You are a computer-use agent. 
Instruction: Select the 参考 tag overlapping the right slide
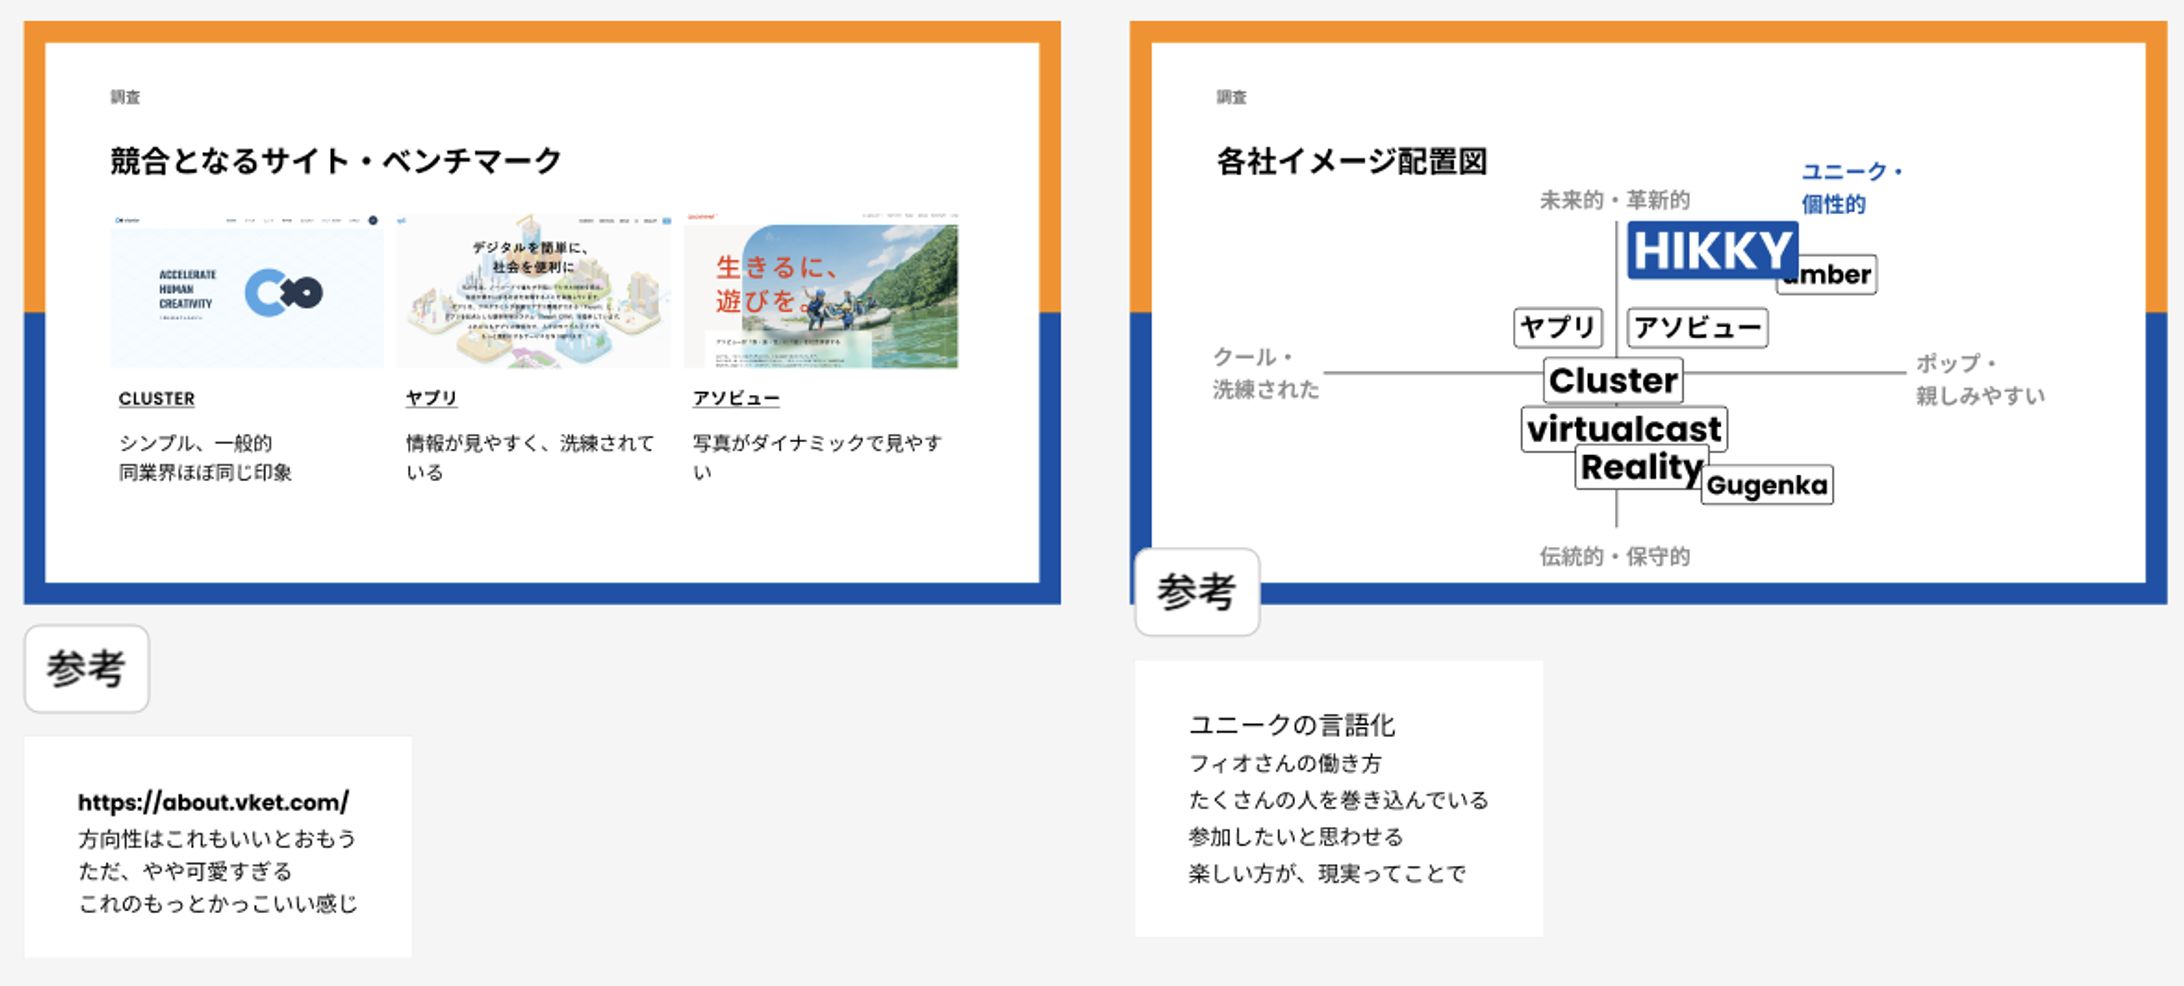coord(1197,592)
